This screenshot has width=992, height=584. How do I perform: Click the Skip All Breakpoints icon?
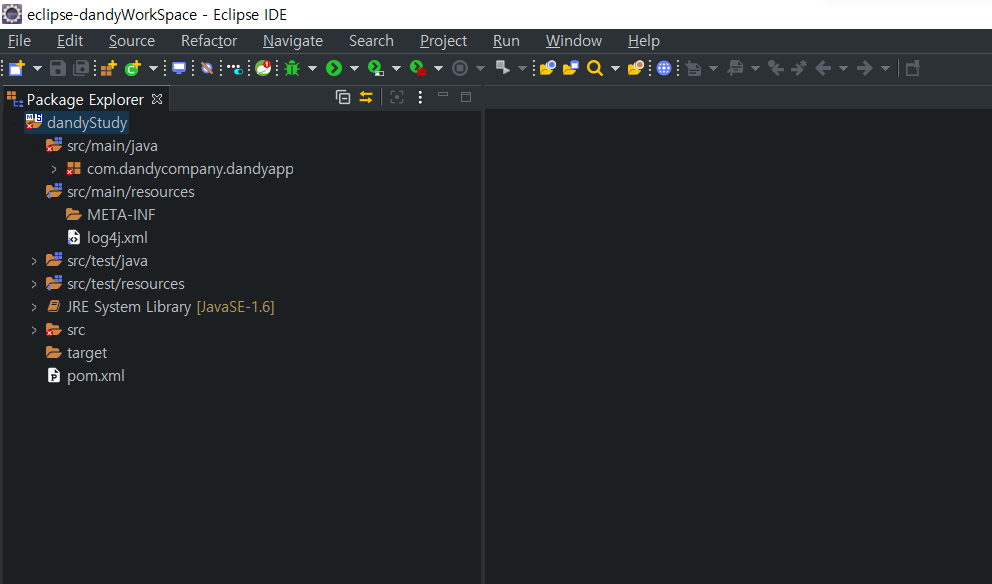coord(207,68)
